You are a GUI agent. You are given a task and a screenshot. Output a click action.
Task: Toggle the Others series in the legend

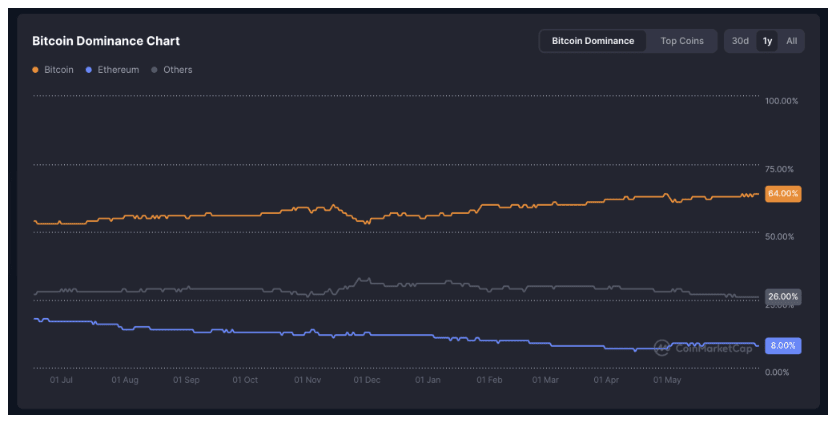pyautogui.click(x=177, y=70)
